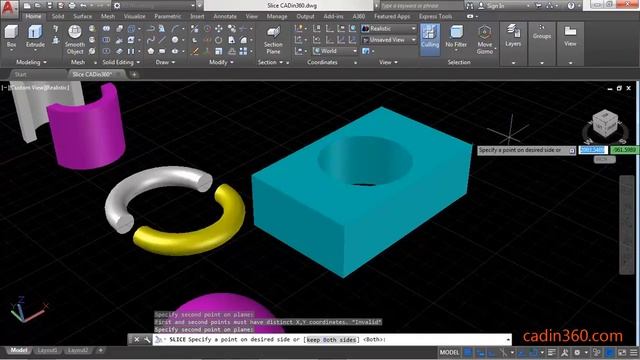The width and height of the screenshot is (640, 360).
Task: Toggle Polar Tracking crosshair icon in status bar
Action: coord(503,352)
